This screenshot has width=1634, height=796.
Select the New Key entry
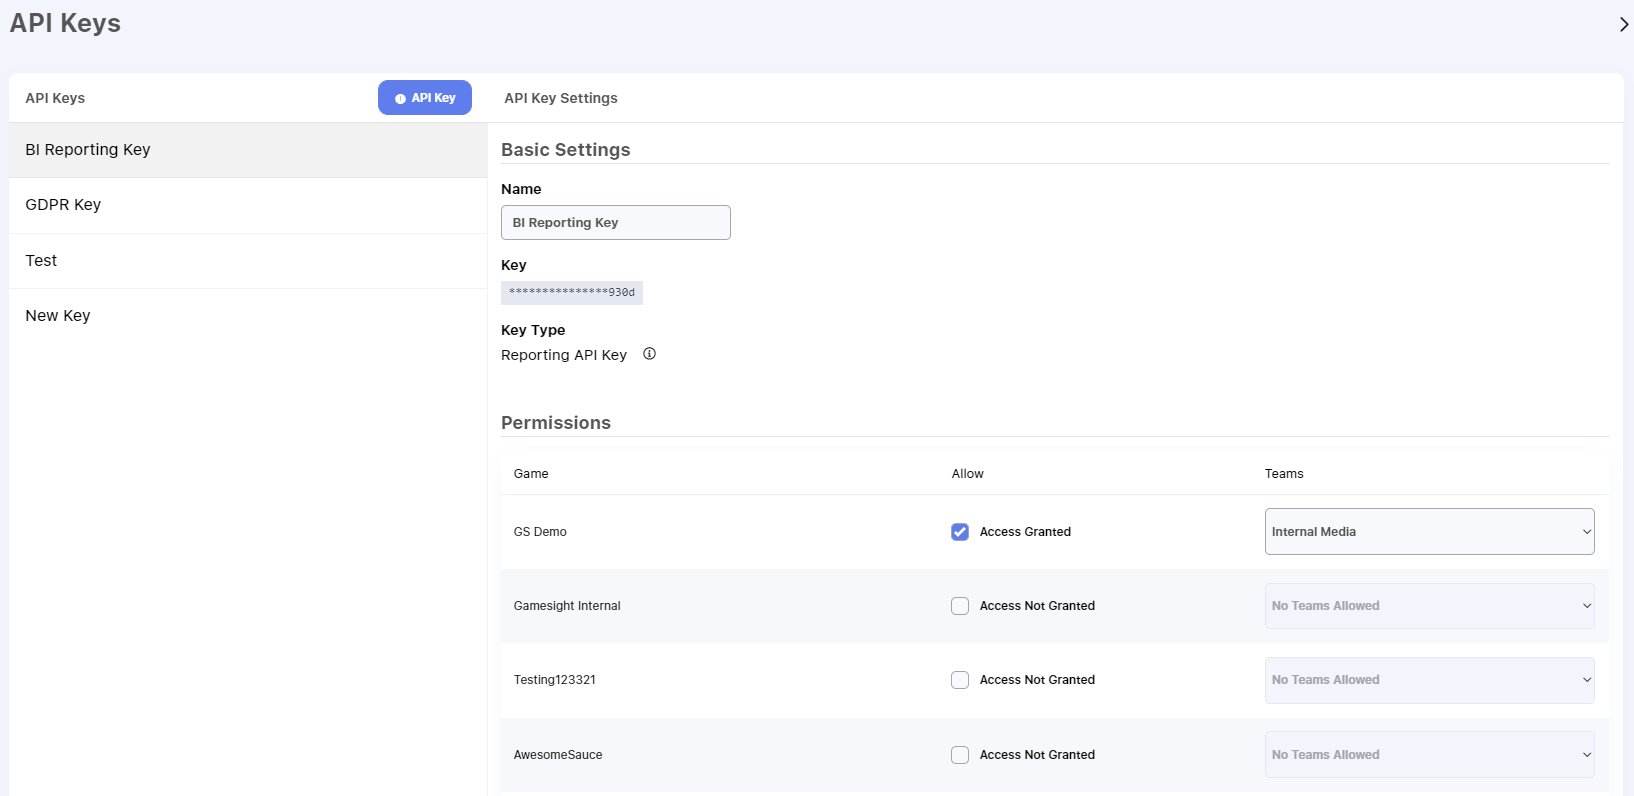(x=58, y=316)
